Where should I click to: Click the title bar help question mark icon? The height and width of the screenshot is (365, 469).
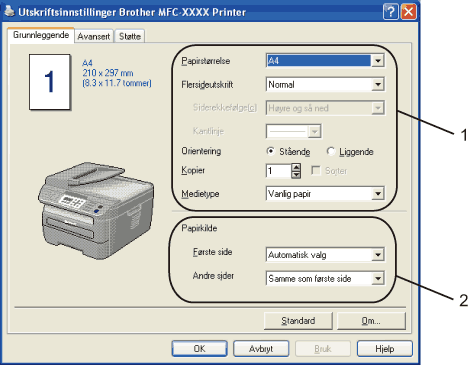390,12
